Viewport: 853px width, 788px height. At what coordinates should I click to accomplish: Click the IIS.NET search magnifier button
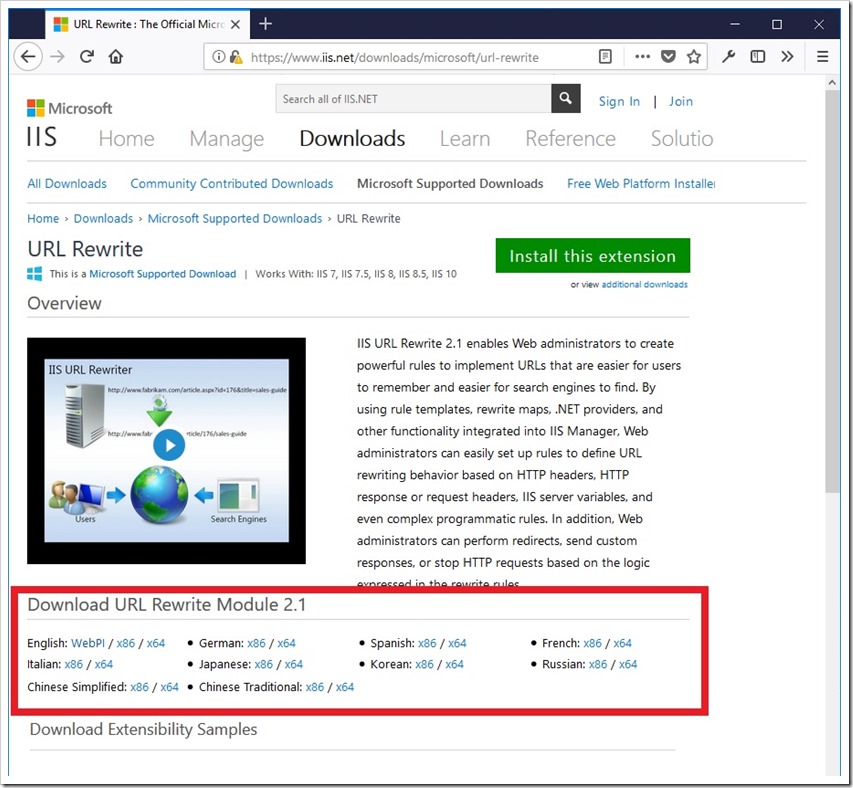(x=566, y=98)
